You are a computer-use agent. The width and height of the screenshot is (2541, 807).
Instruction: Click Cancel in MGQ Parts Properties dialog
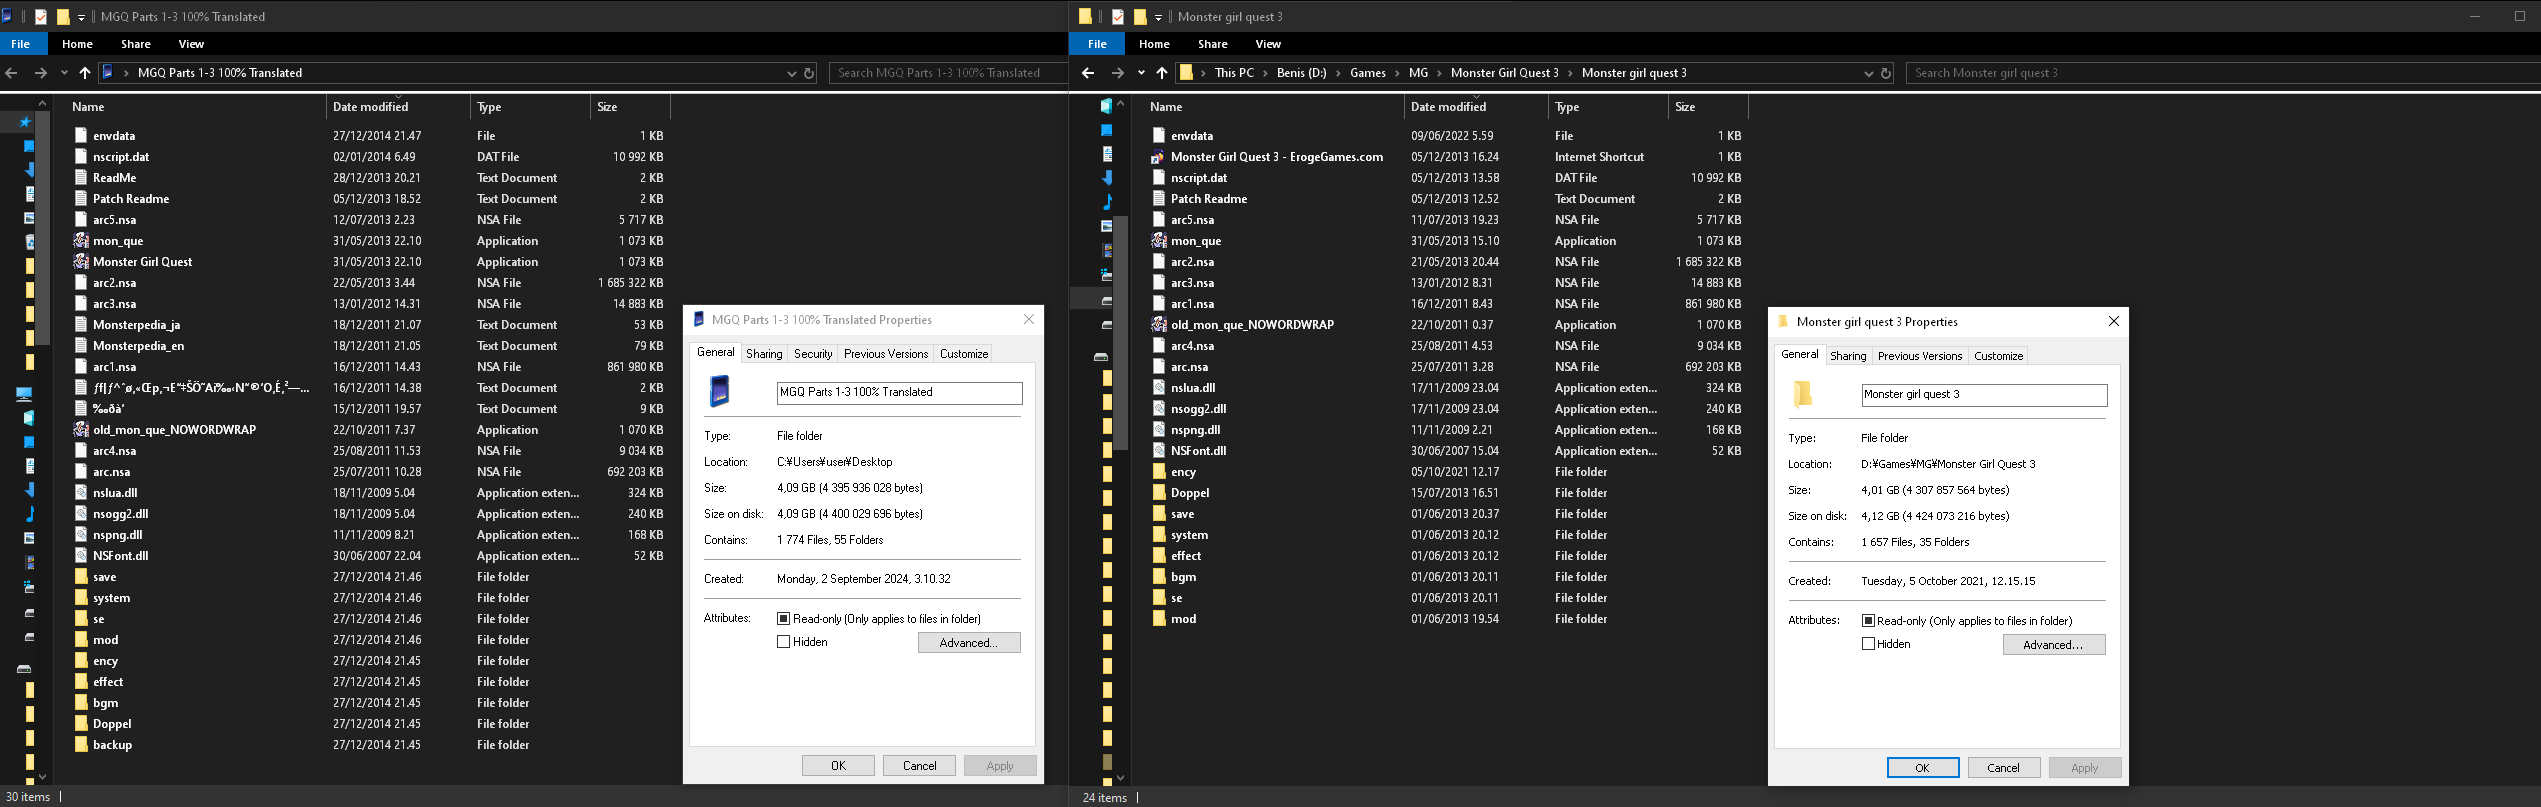point(919,766)
